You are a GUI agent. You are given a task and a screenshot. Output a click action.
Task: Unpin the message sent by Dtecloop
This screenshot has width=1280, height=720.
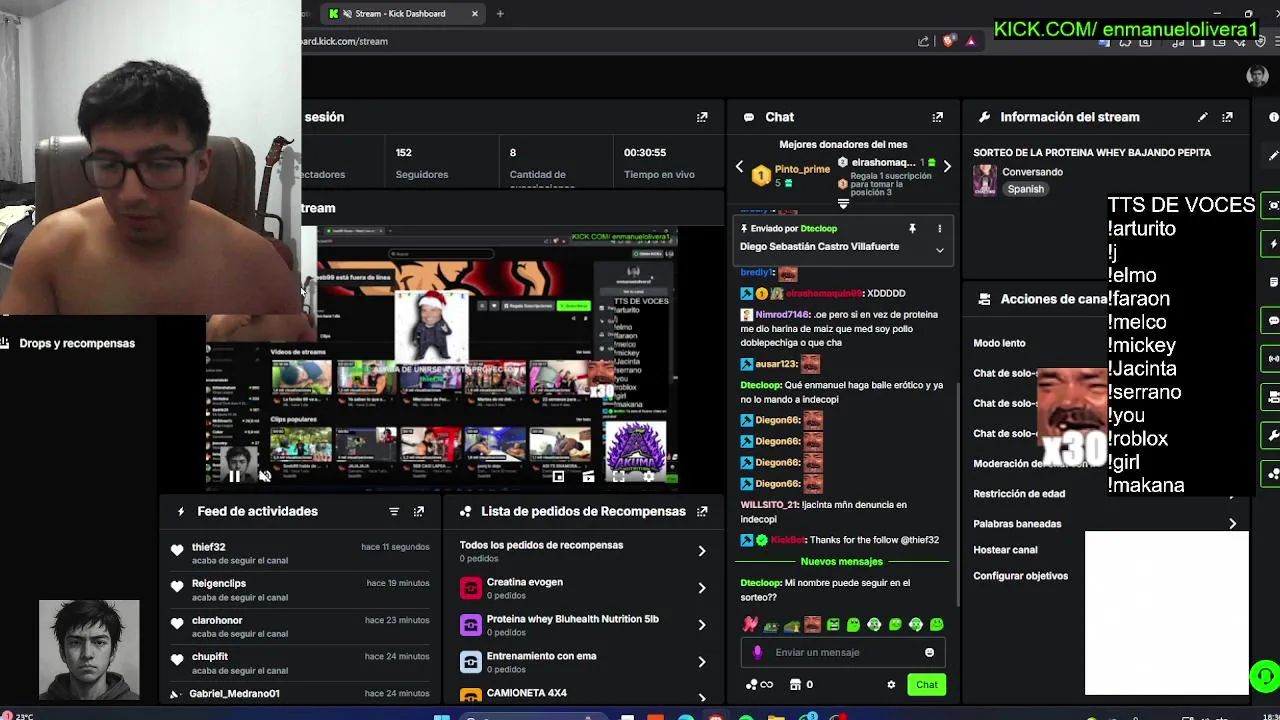(x=912, y=229)
